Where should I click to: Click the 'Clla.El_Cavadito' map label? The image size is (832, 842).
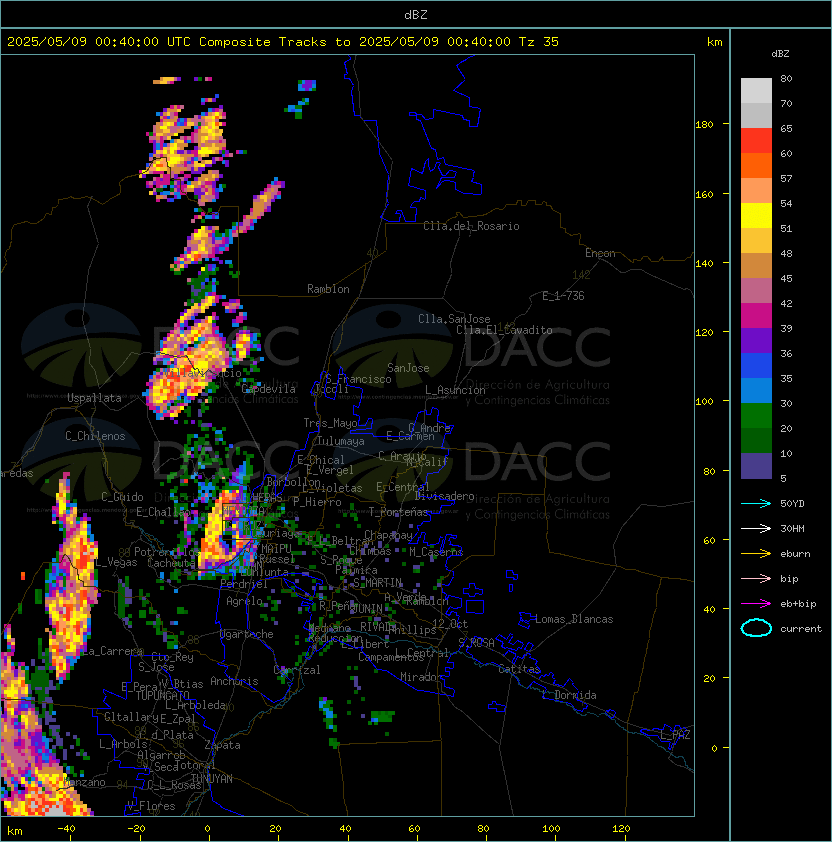[504, 330]
